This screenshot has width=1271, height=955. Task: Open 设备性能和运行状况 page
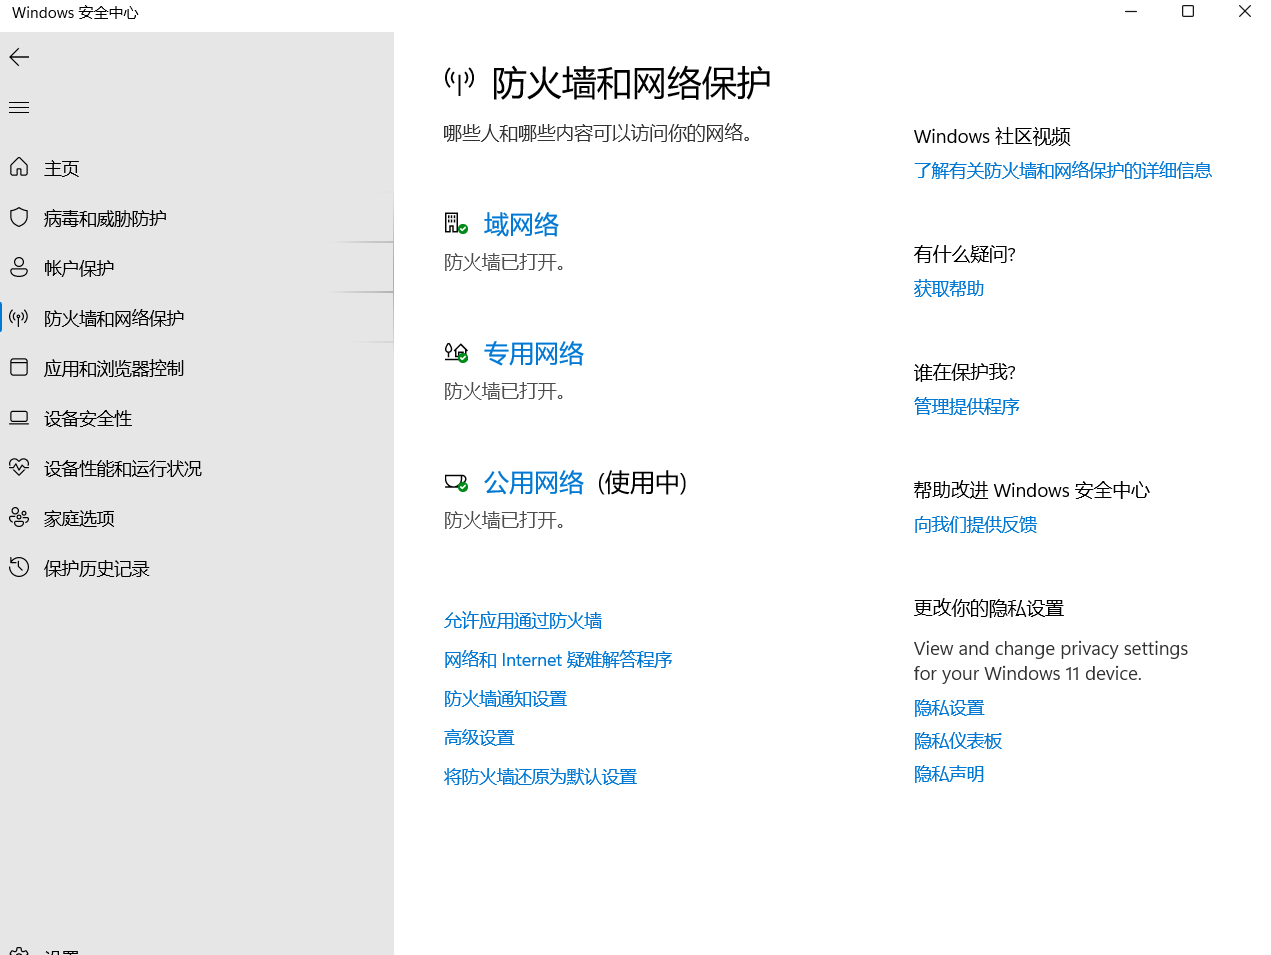pyautogui.click(x=197, y=468)
